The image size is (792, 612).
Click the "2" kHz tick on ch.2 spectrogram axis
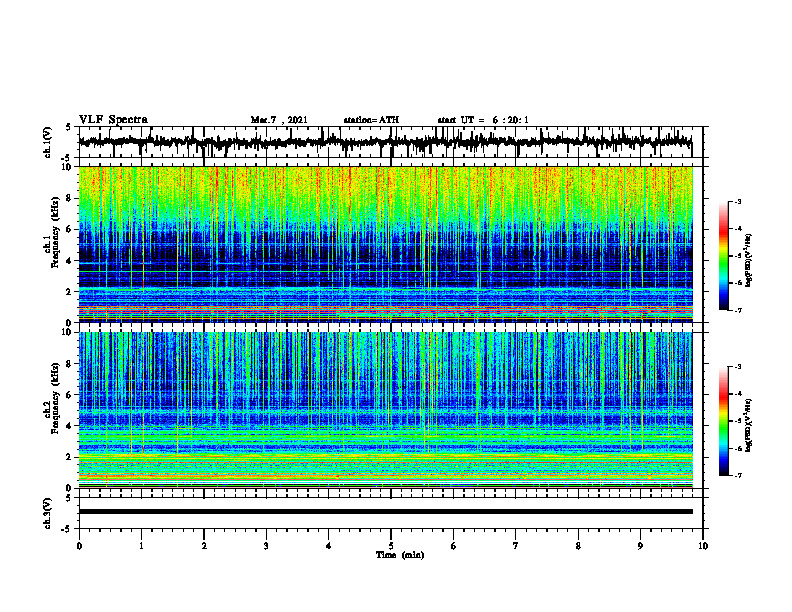tap(70, 457)
